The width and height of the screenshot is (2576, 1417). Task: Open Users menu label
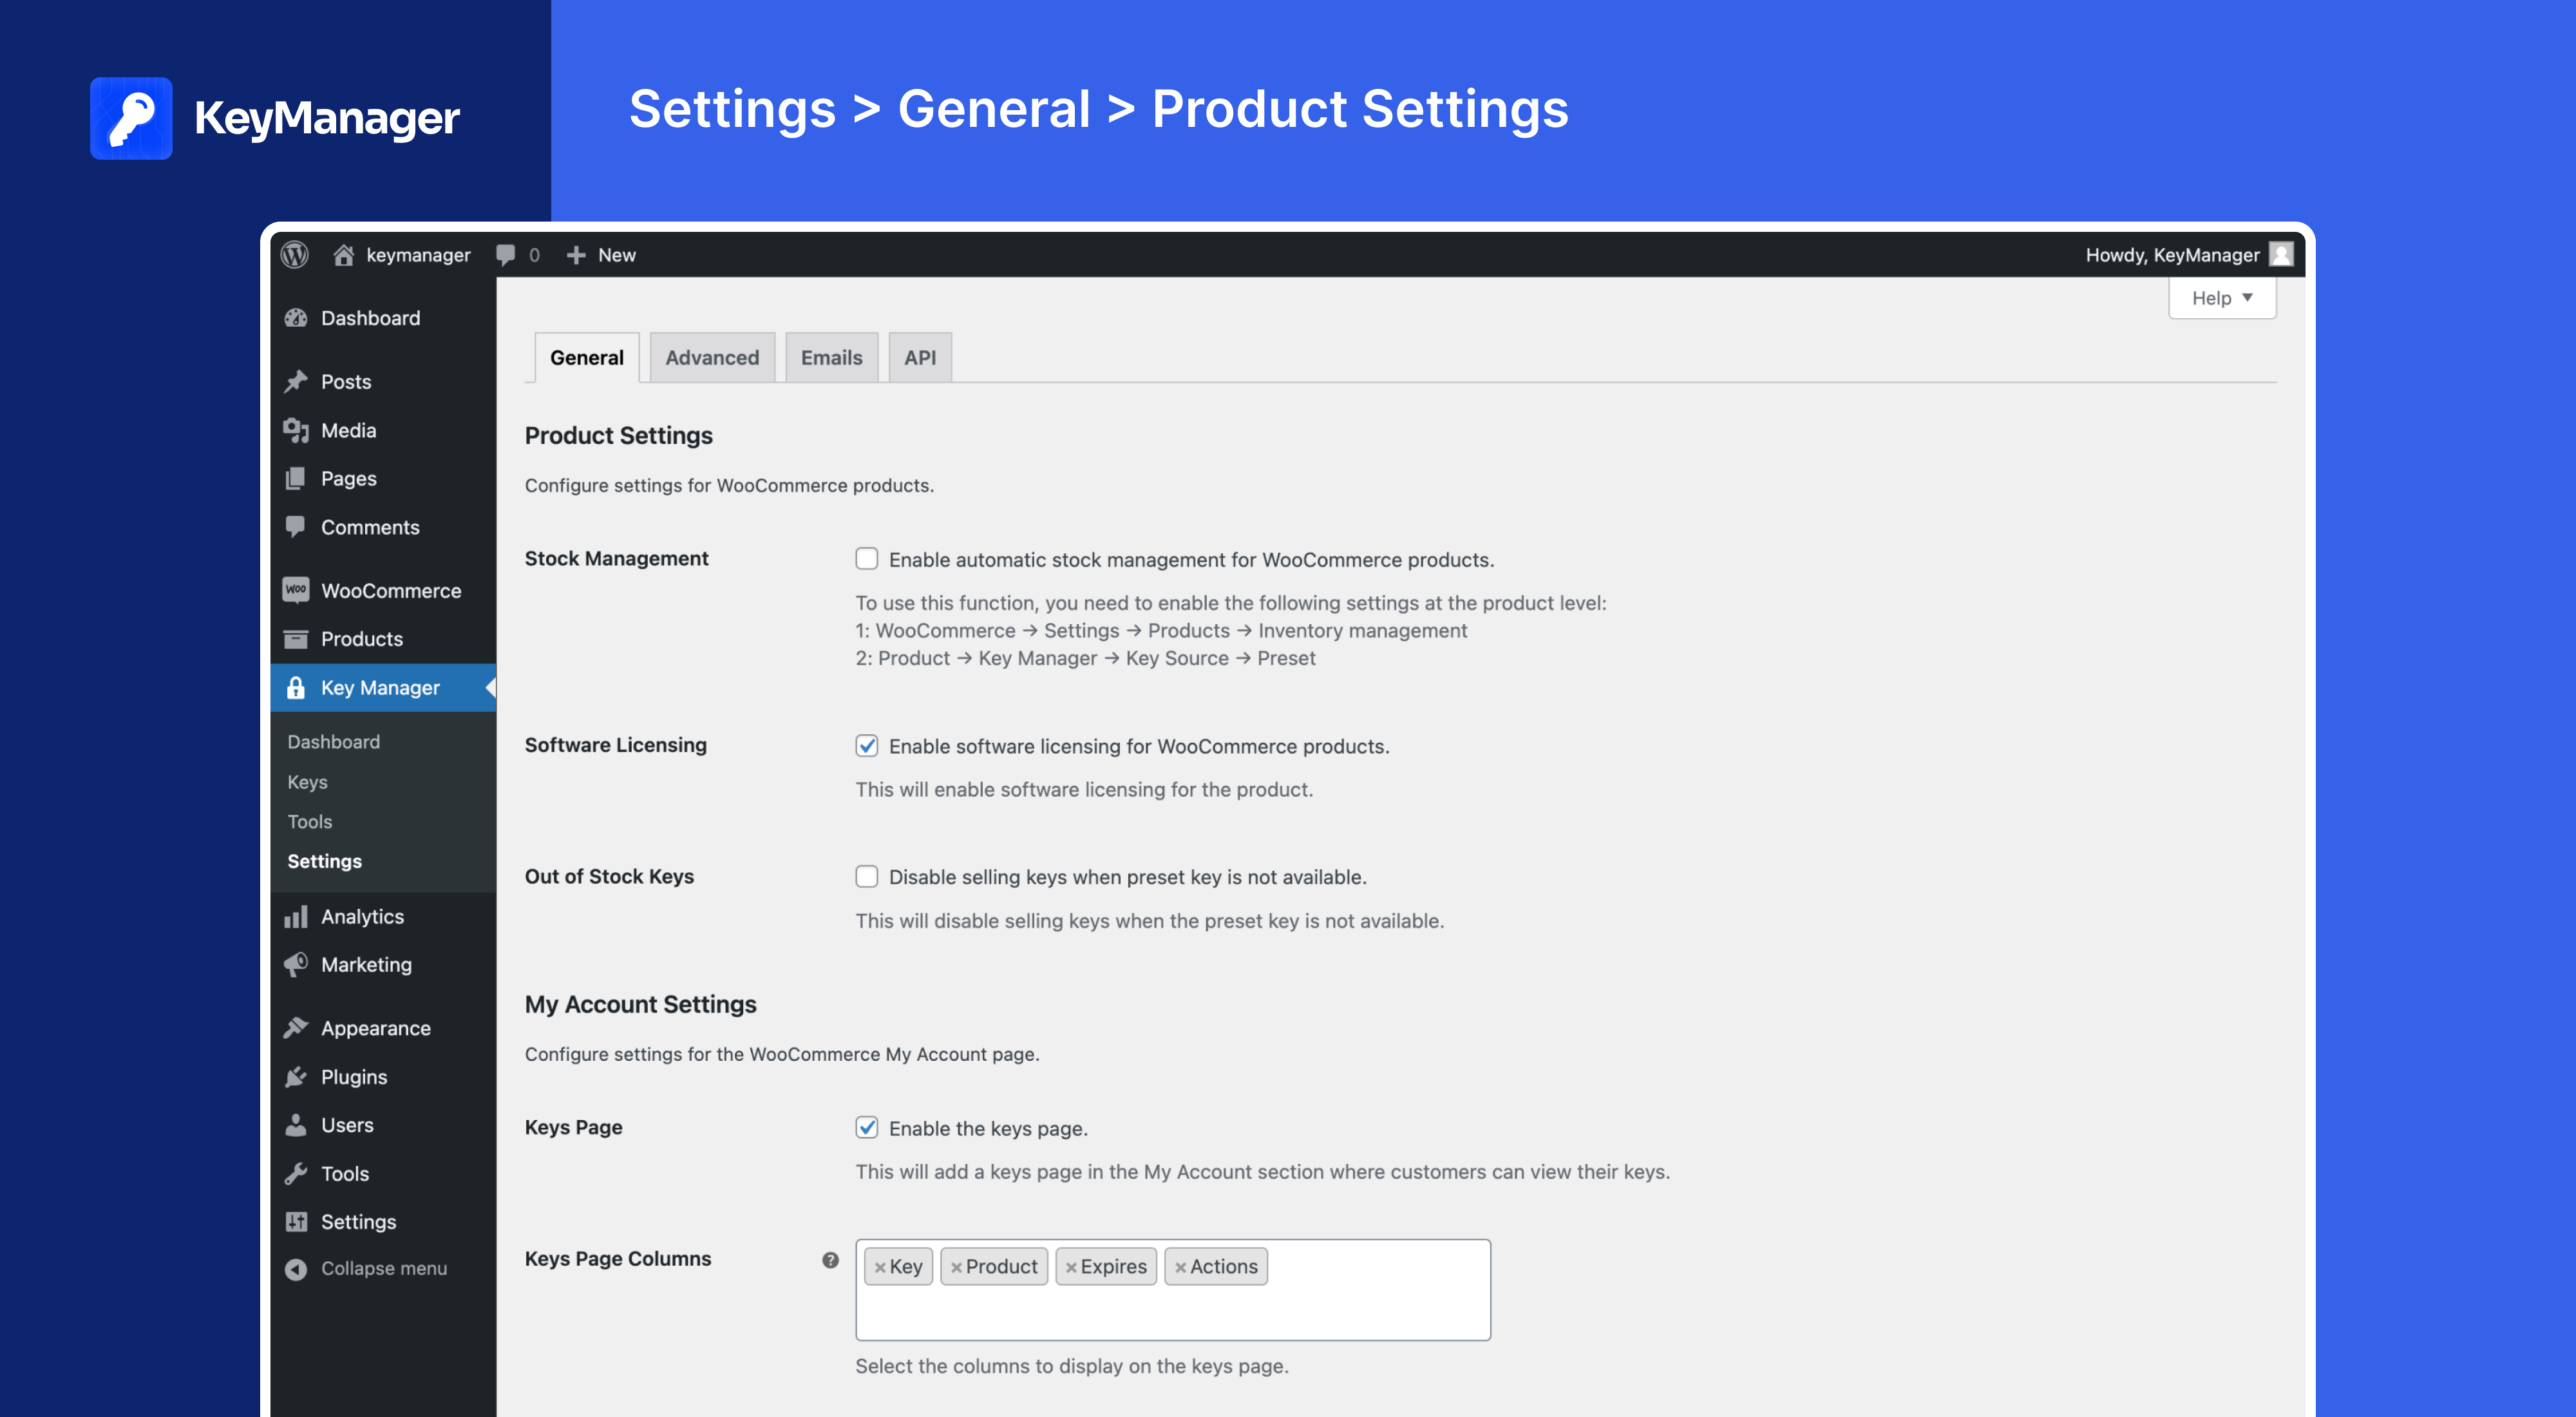point(347,1125)
